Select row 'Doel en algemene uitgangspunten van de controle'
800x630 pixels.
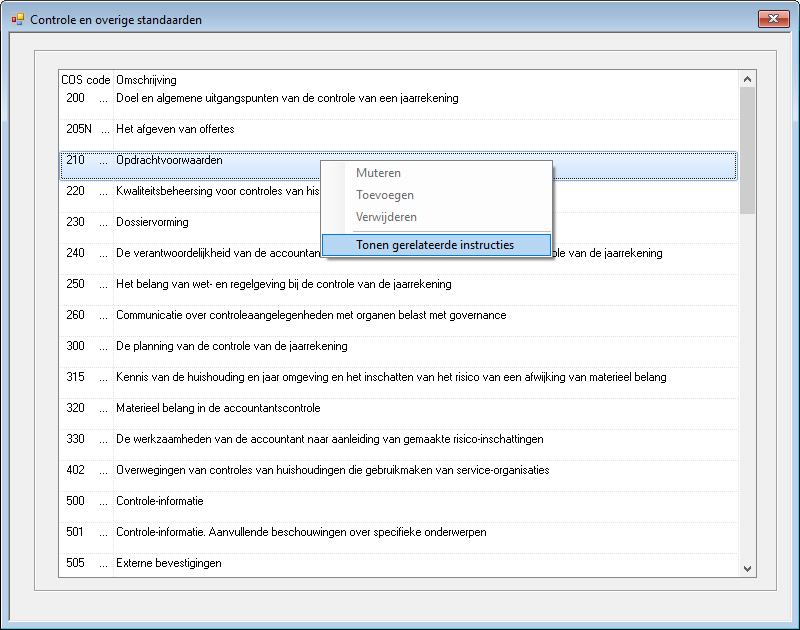tap(398, 104)
